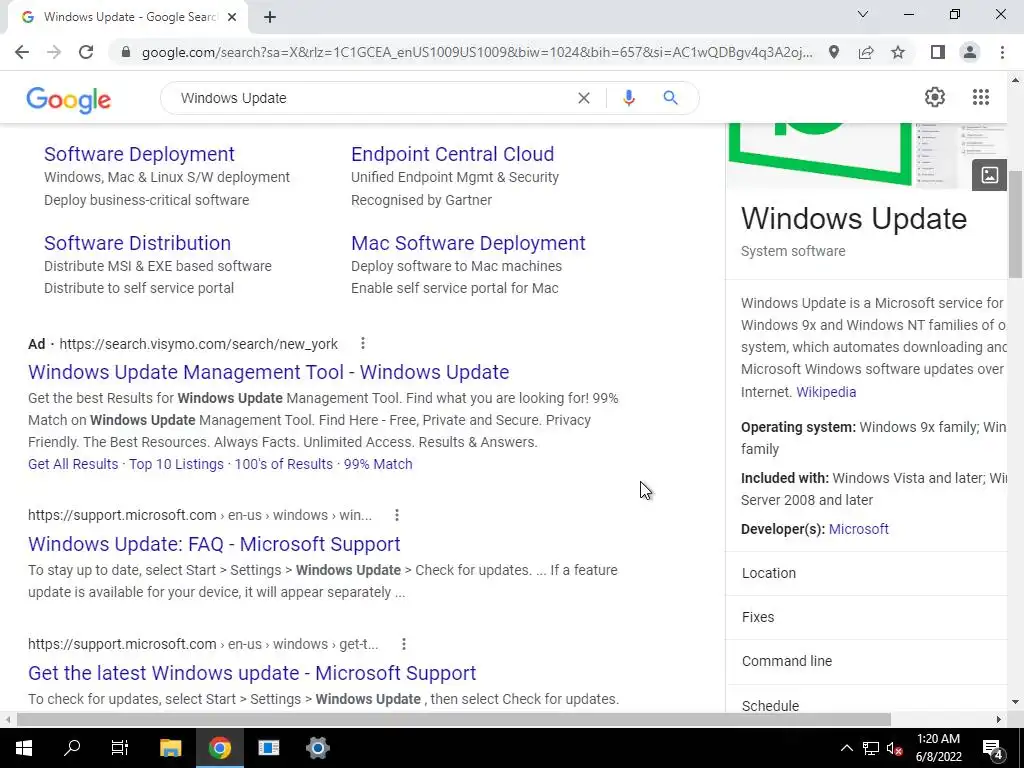Show hidden system tray icons

click(846, 748)
